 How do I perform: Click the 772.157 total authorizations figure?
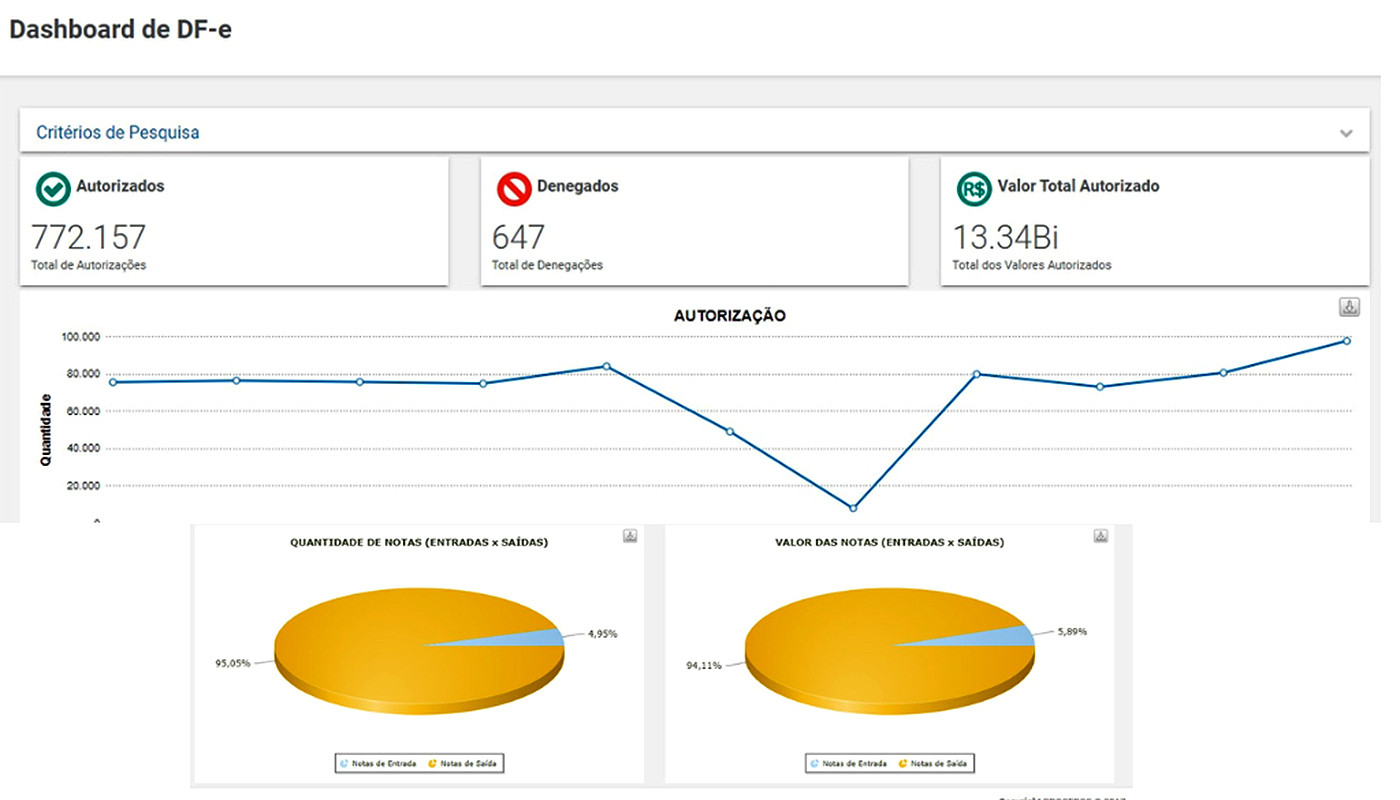pyautogui.click(x=88, y=238)
